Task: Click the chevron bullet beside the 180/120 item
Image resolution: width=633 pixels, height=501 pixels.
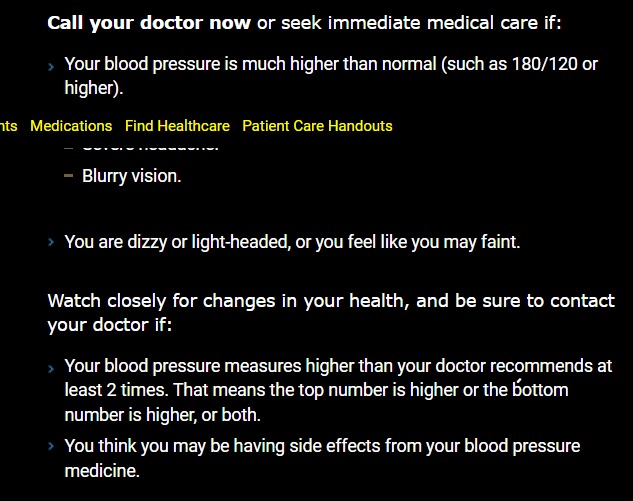Action: point(51,67)
